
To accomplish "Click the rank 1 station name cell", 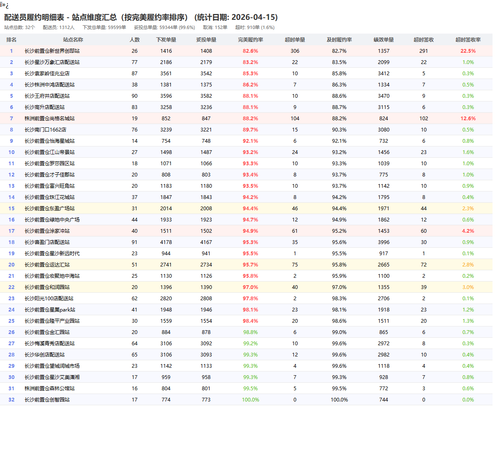I will (52, 51).
